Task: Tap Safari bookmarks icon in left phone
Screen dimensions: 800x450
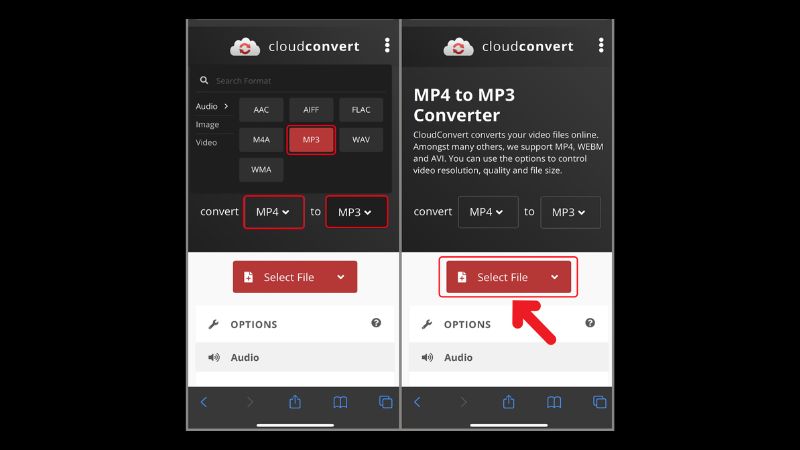Action: point(340,402)
